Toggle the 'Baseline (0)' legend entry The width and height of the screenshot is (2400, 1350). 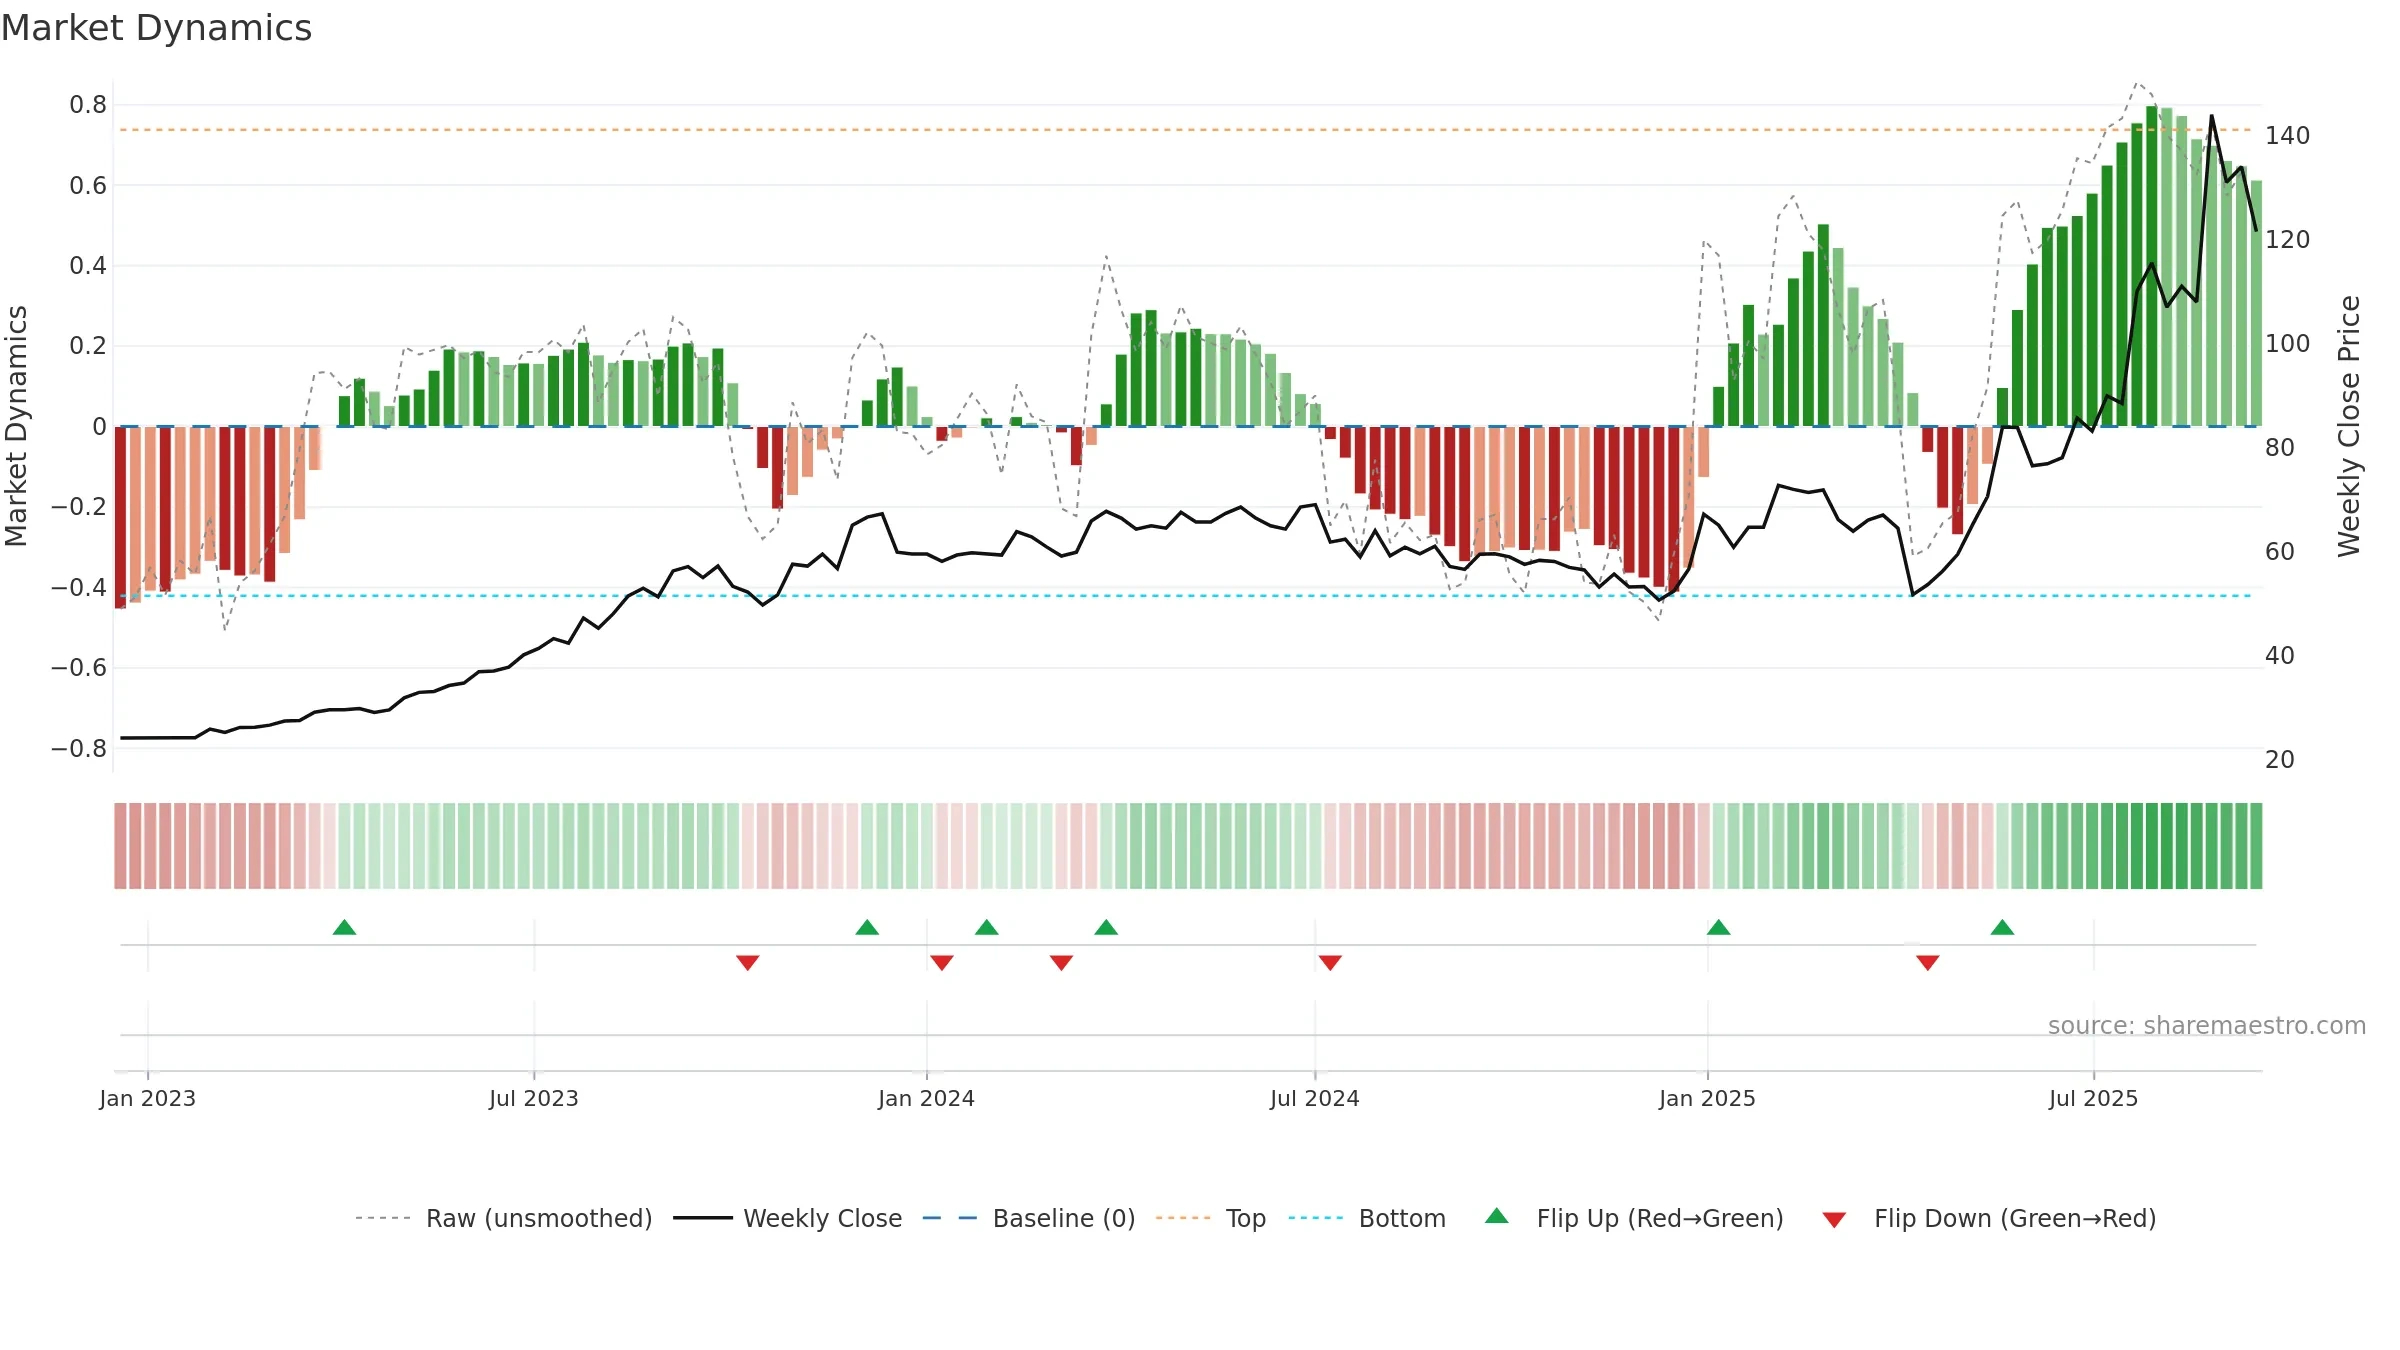click(x=1064, y=1218)
